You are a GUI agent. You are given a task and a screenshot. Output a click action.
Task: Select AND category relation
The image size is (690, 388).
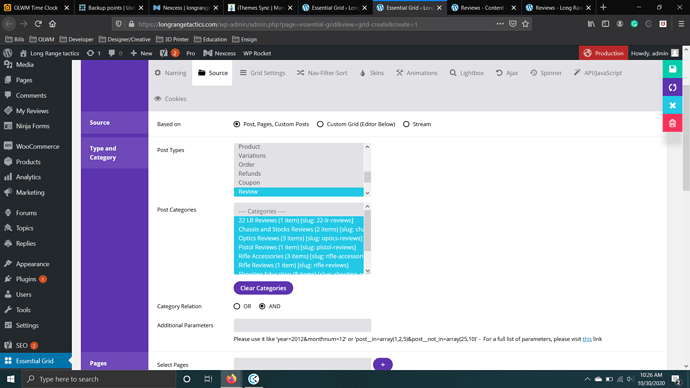(x=262, y=306)
